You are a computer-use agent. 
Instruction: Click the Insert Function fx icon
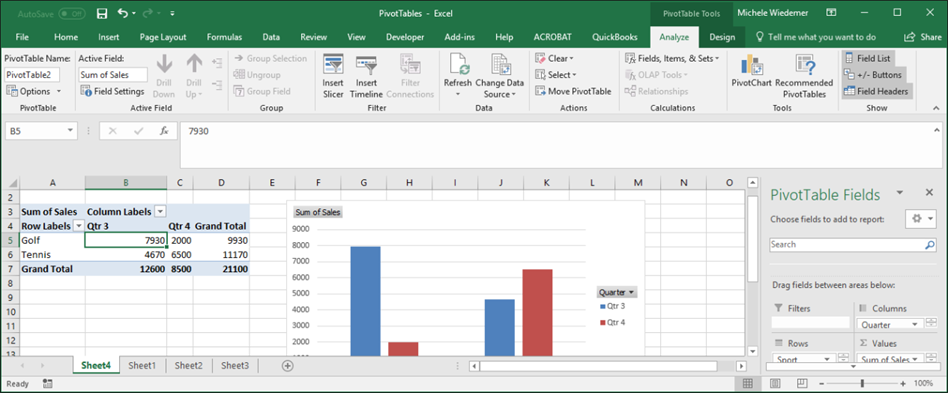[164, 131]
